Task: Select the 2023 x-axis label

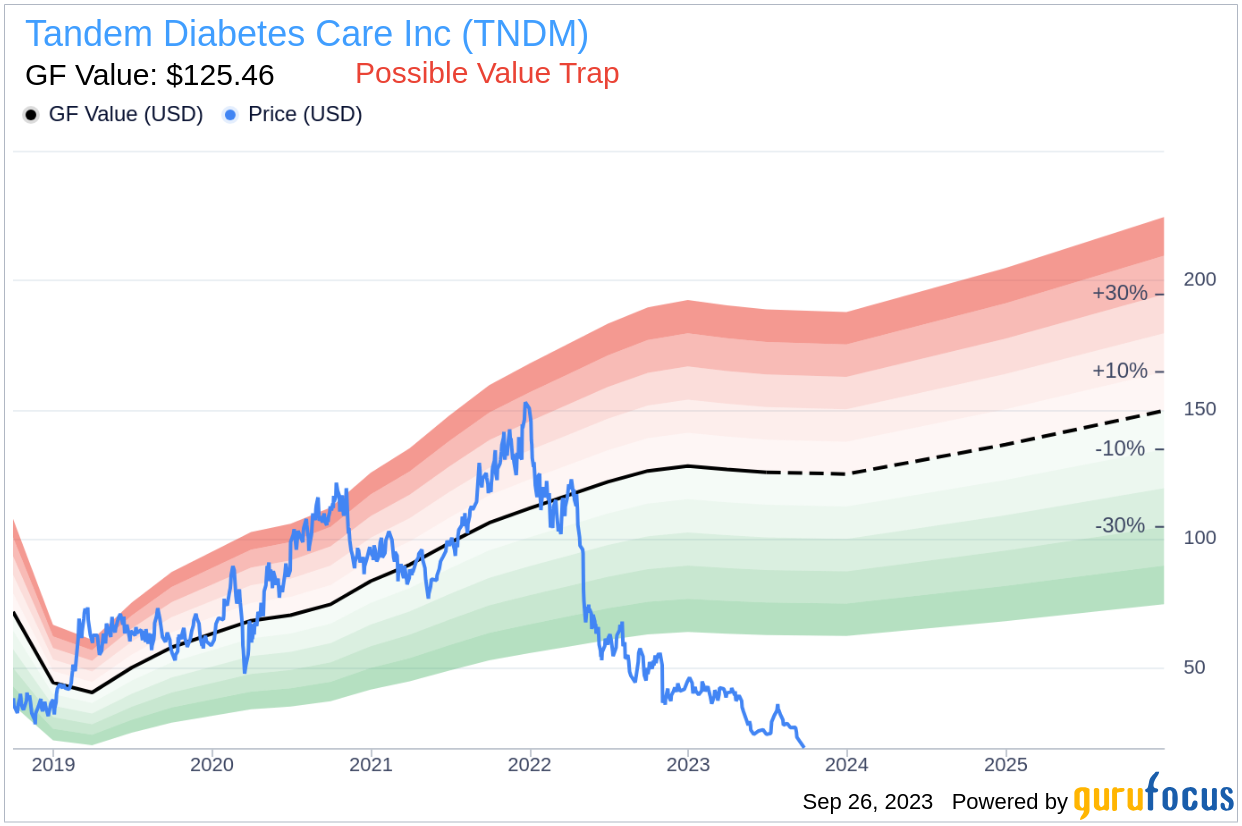Action: pyautogui.click(x=688, y=766)
